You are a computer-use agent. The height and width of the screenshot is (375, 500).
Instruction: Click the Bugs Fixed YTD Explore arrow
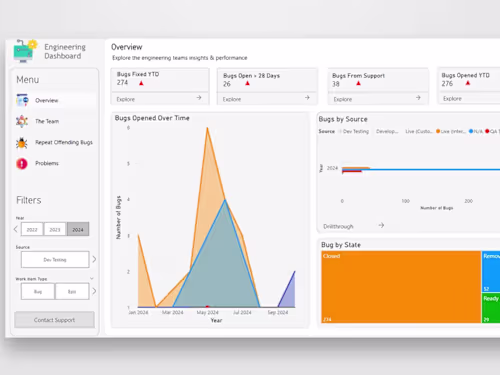[199, 98]
